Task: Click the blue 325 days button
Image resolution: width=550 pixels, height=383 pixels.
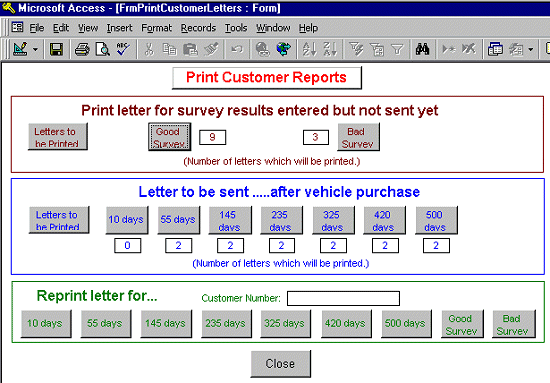Action: (333, 220)
